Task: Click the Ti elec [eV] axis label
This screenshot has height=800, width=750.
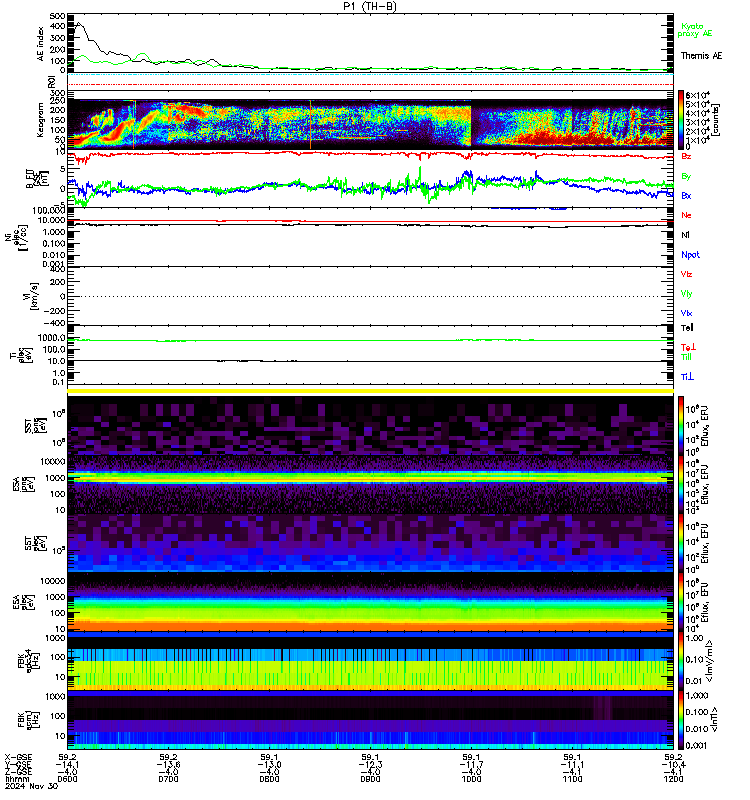Action: [21, 355]
